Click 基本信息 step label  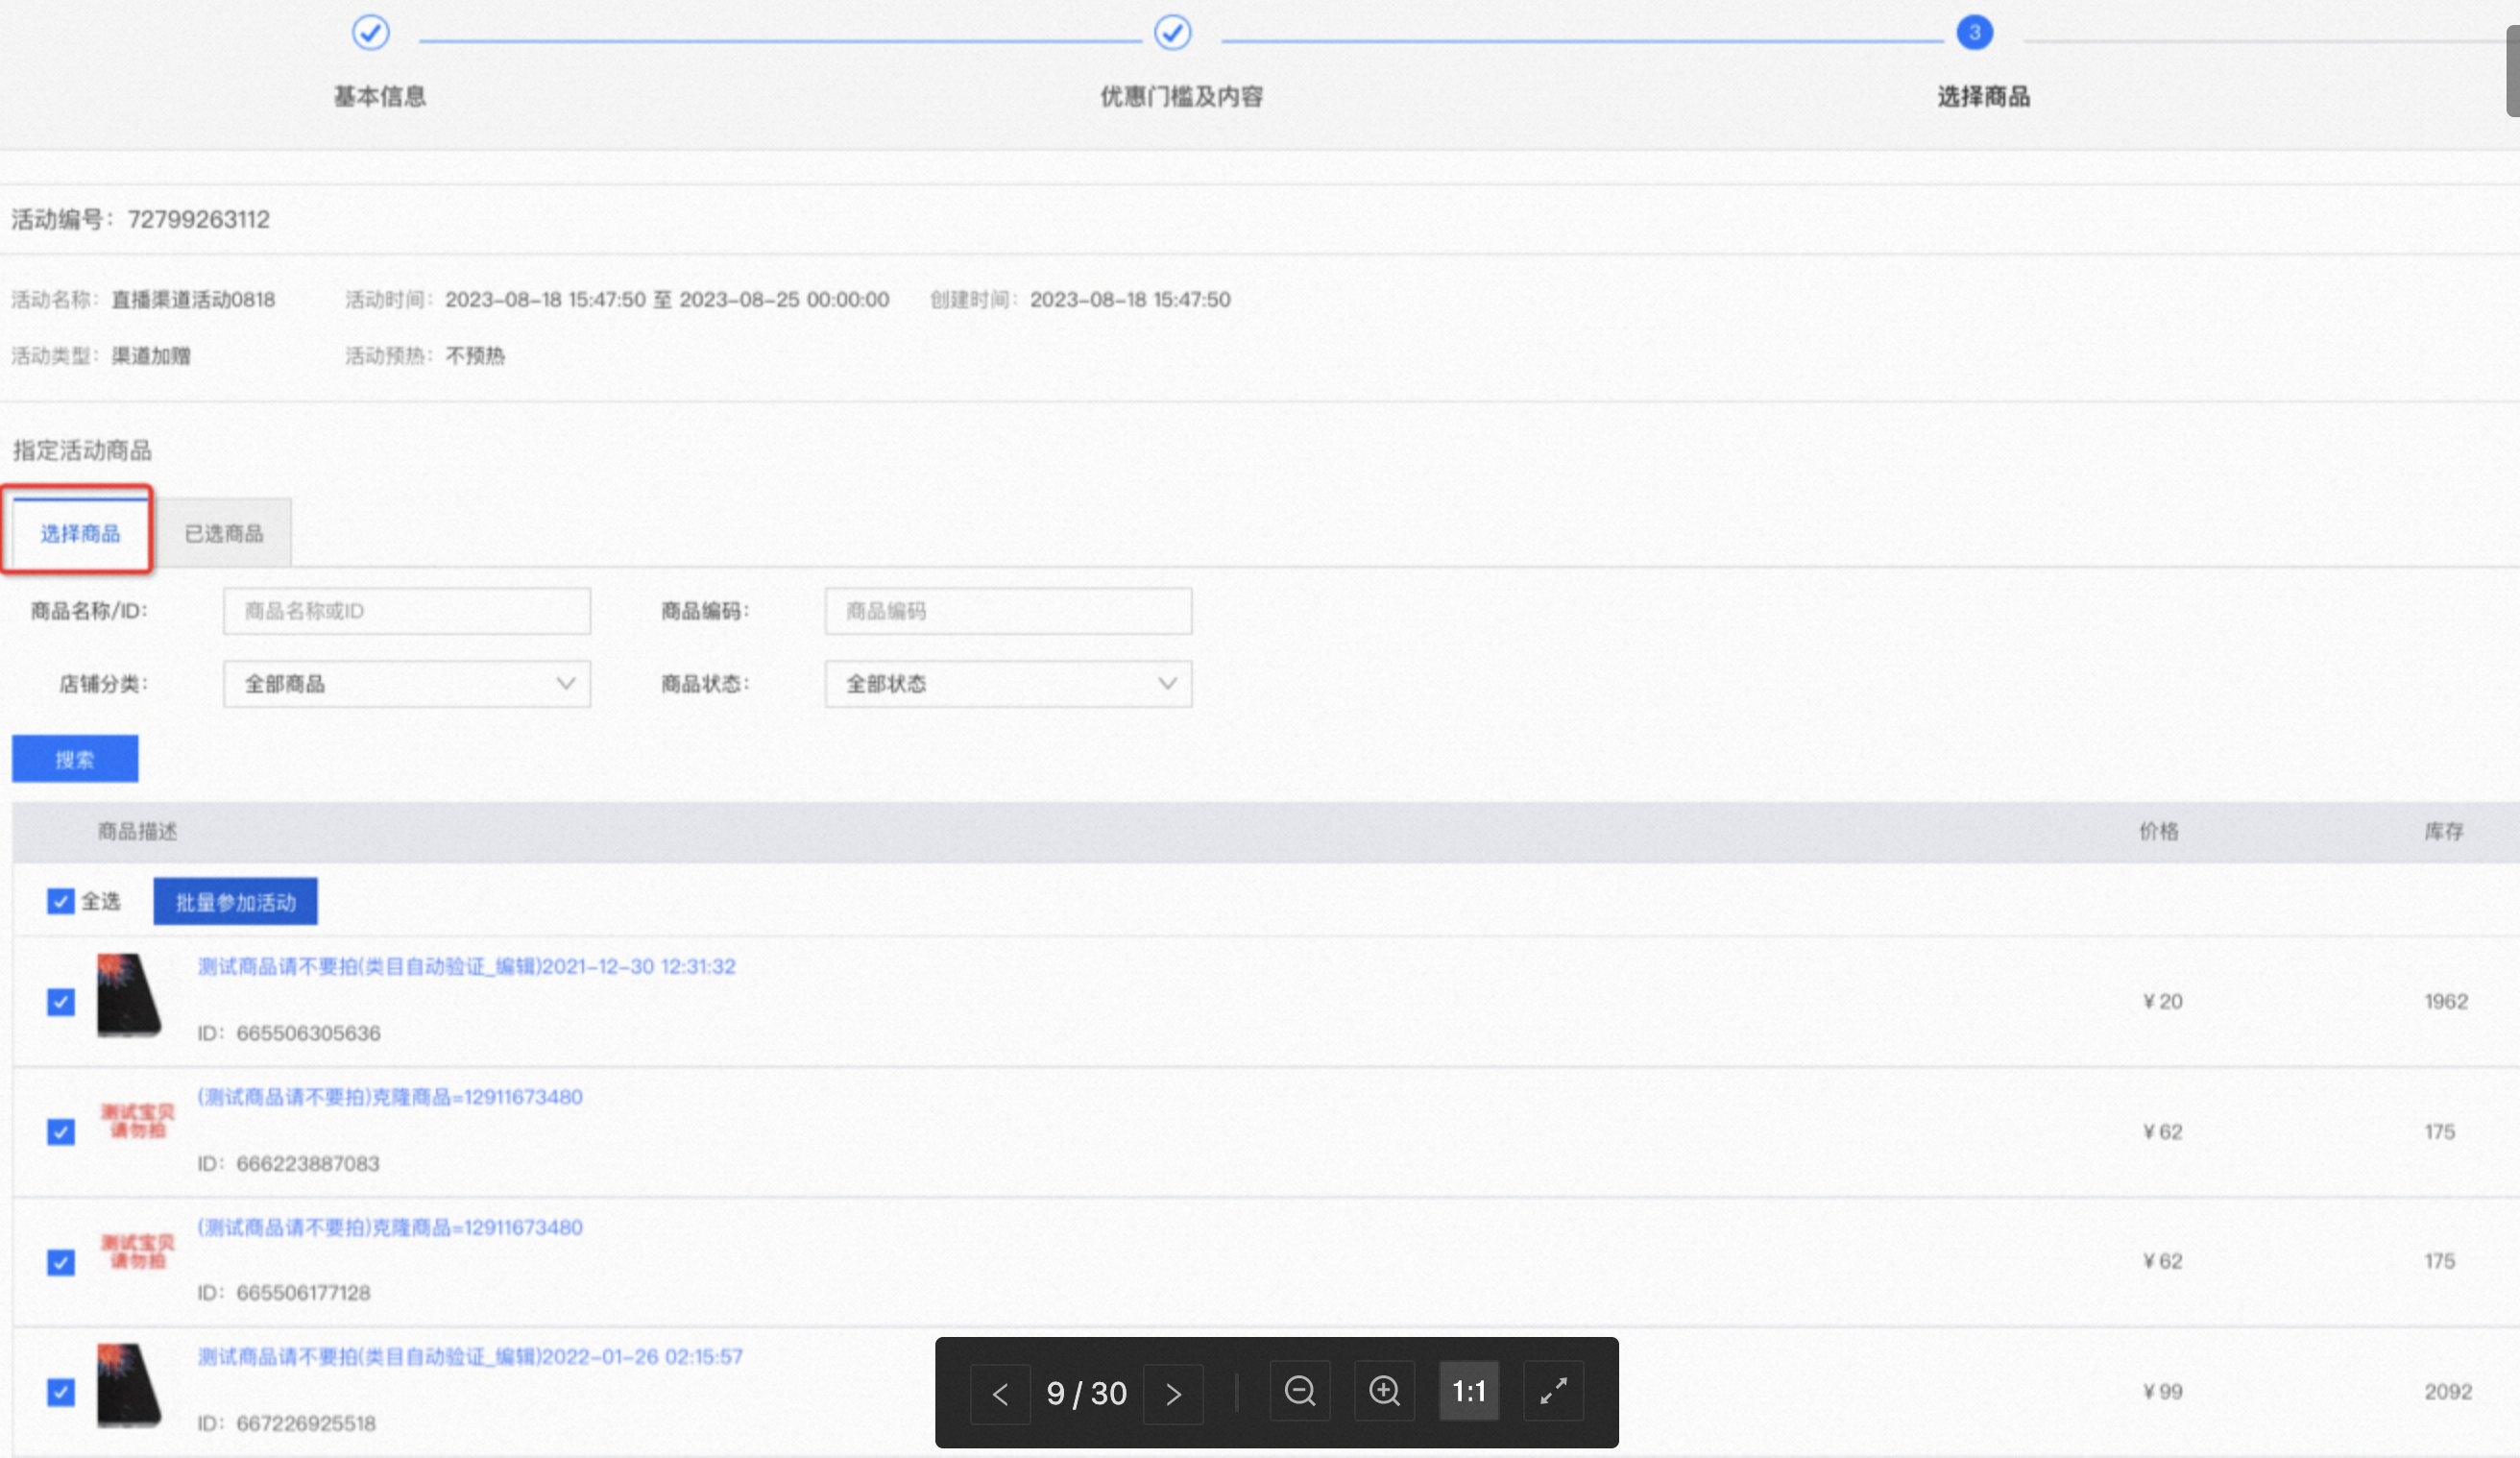(x=379, y=96)
